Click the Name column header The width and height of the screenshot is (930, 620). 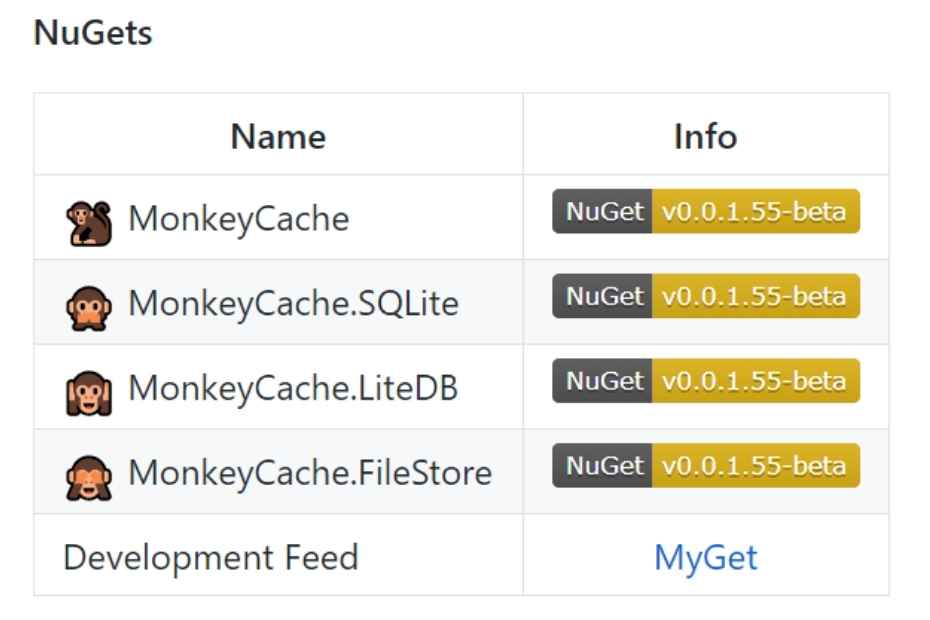278,136
